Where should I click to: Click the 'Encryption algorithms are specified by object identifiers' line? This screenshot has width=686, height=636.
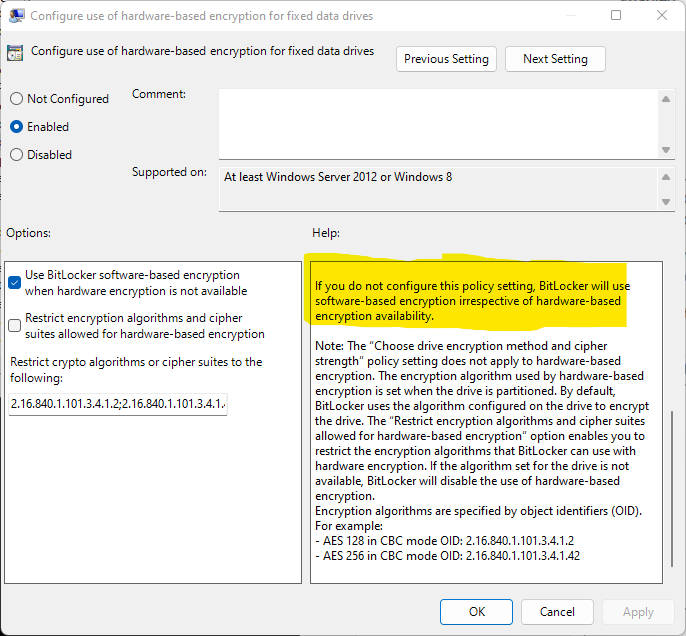[x=479, y=511]
